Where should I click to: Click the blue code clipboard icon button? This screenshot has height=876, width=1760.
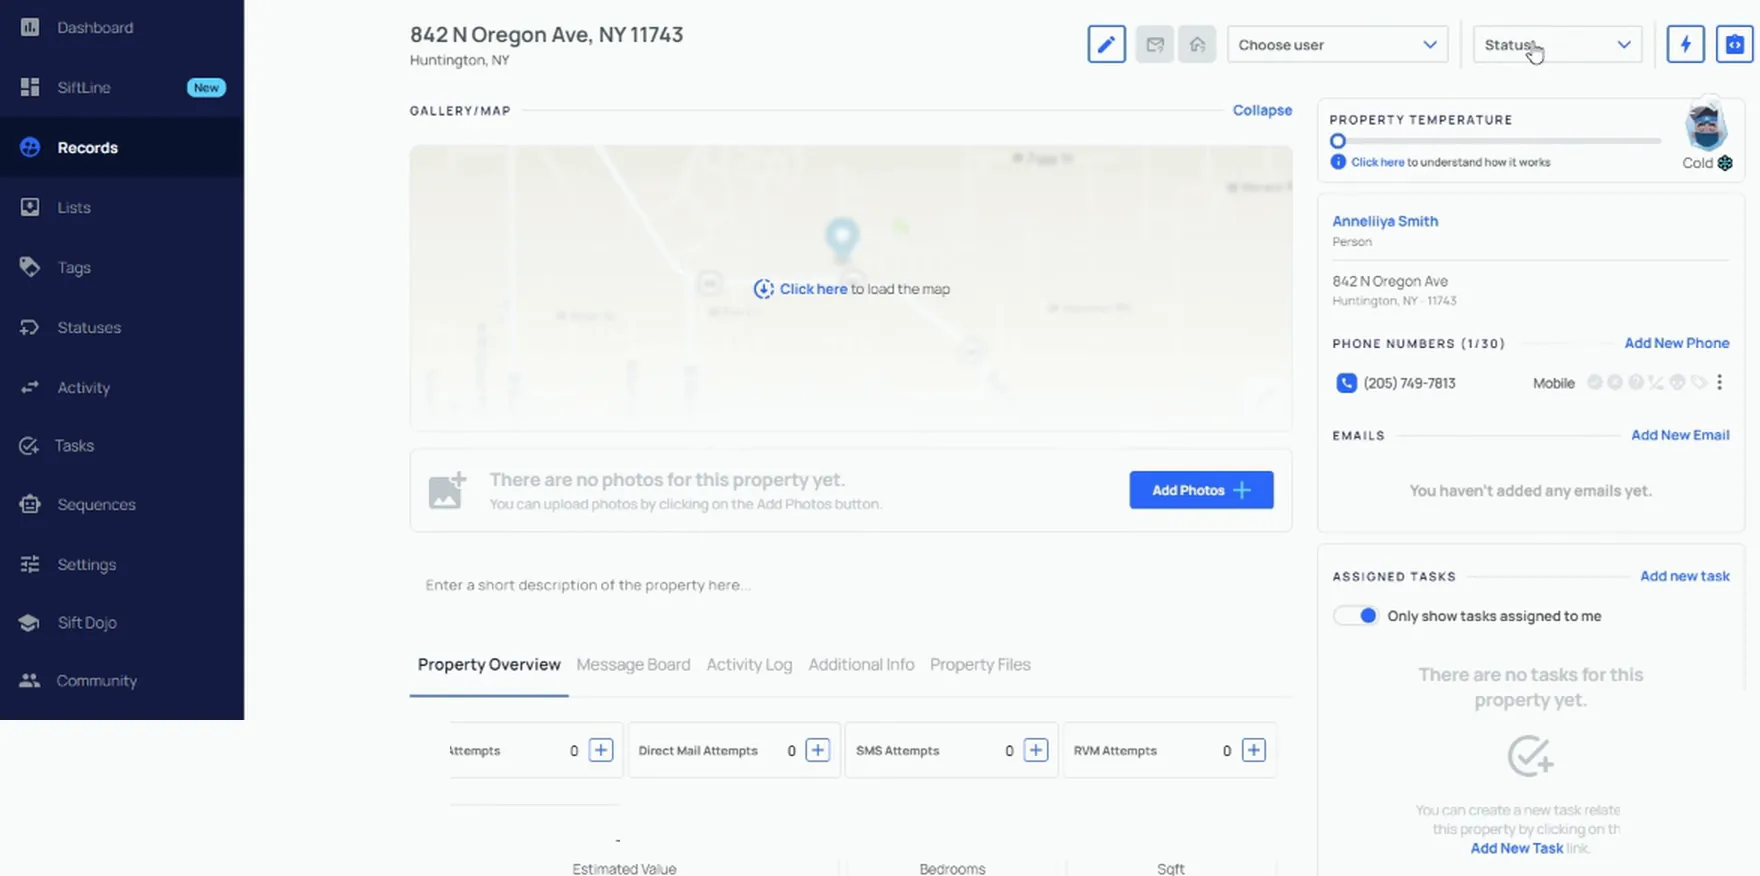pos(1735,44)
